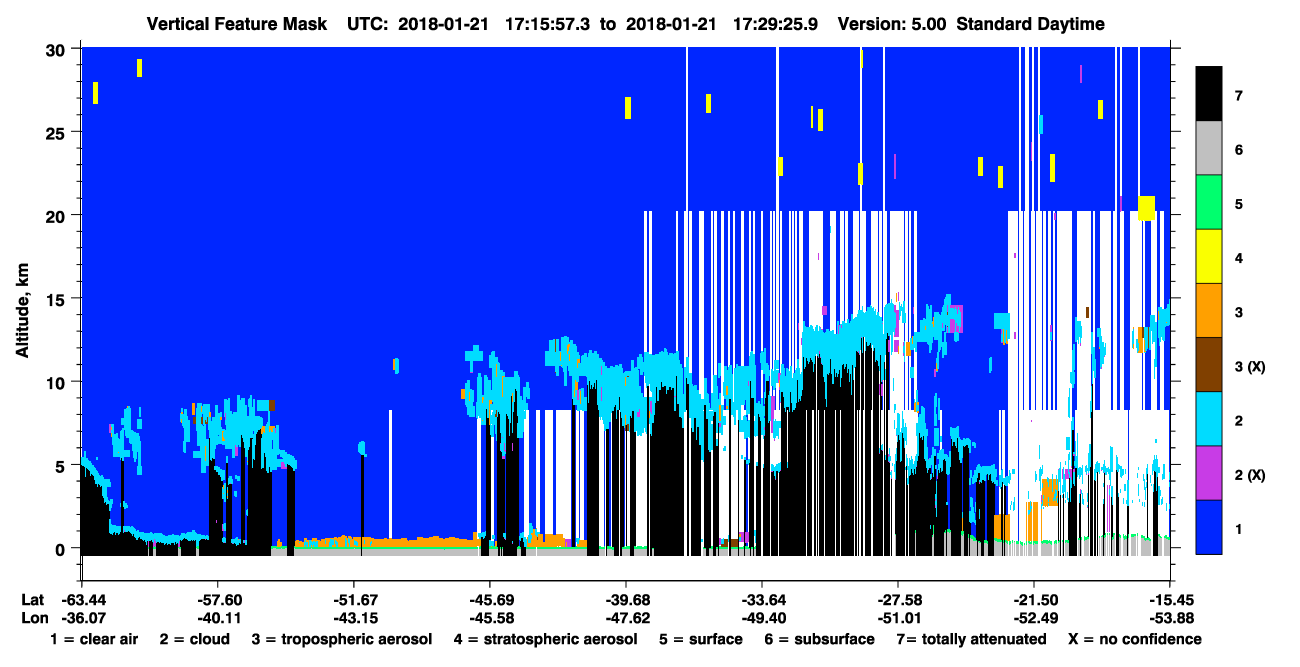Select latitude value '-33.64'
Image resolution: width=1300 pixels, height=667 pixels.
click(762, 599)
